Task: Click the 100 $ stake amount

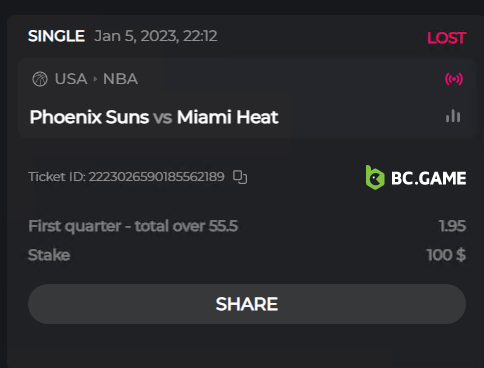Action: pyautogui.click(x=446, y=255)
